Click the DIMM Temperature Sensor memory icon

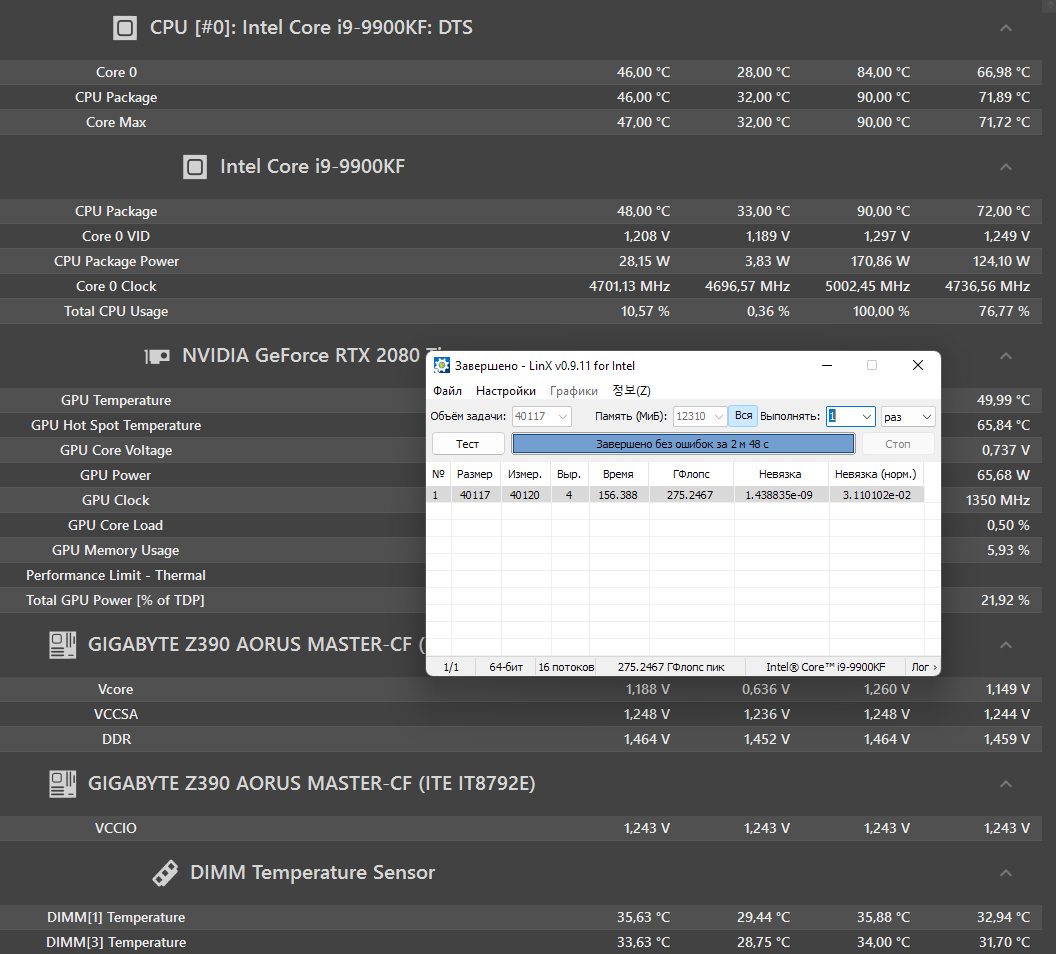pos(165,873)
